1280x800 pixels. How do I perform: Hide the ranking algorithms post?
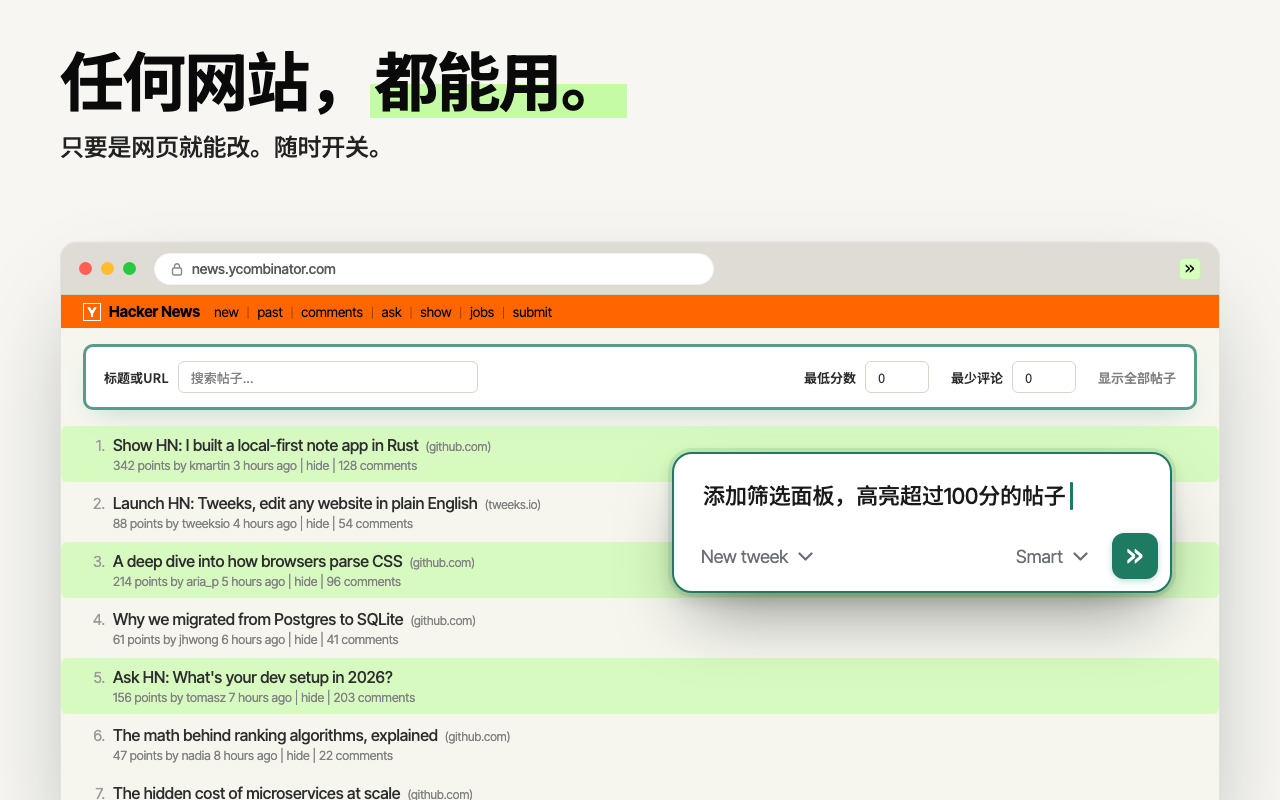pos(298,756)
